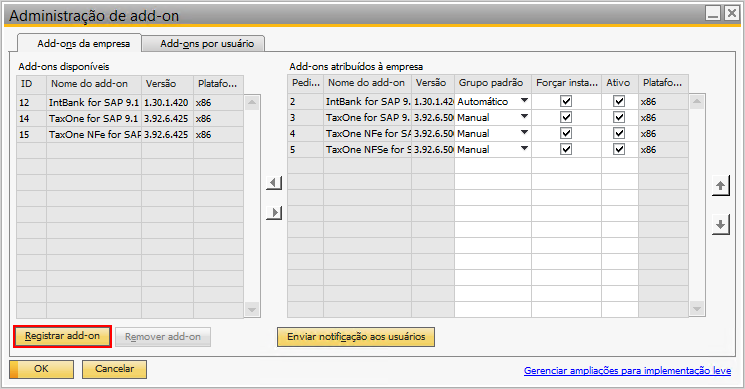The image size is (745, 389).
Task: Select available add-on TaxOne NFe ID 15
Action: [94, 135]
